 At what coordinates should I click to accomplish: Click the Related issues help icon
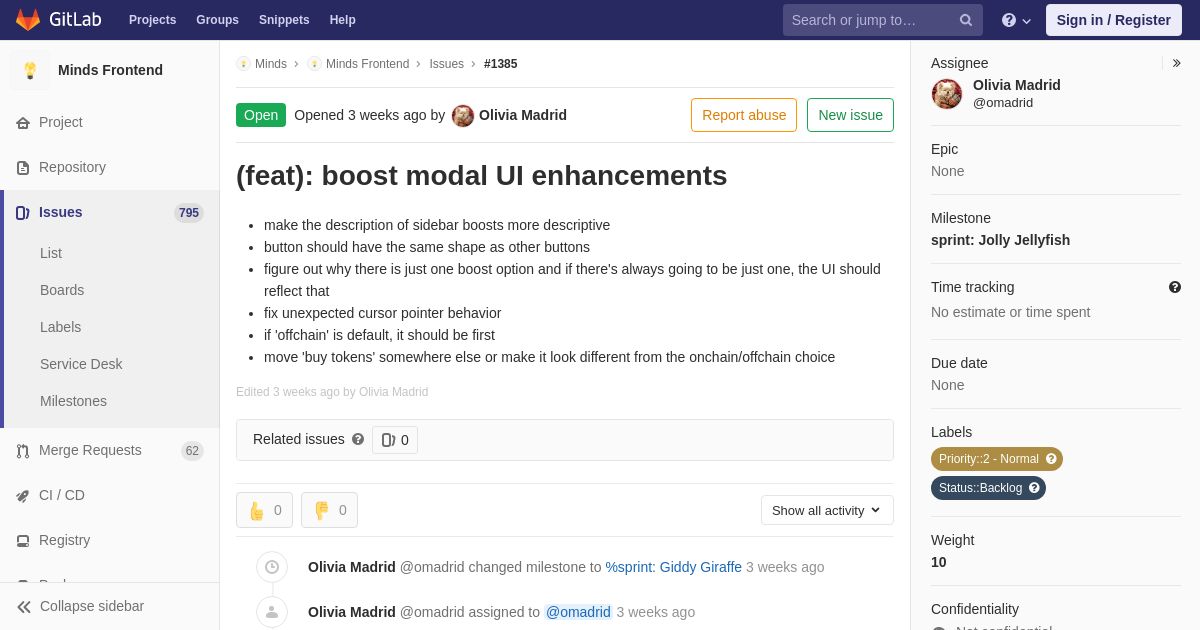coord(358,439)
